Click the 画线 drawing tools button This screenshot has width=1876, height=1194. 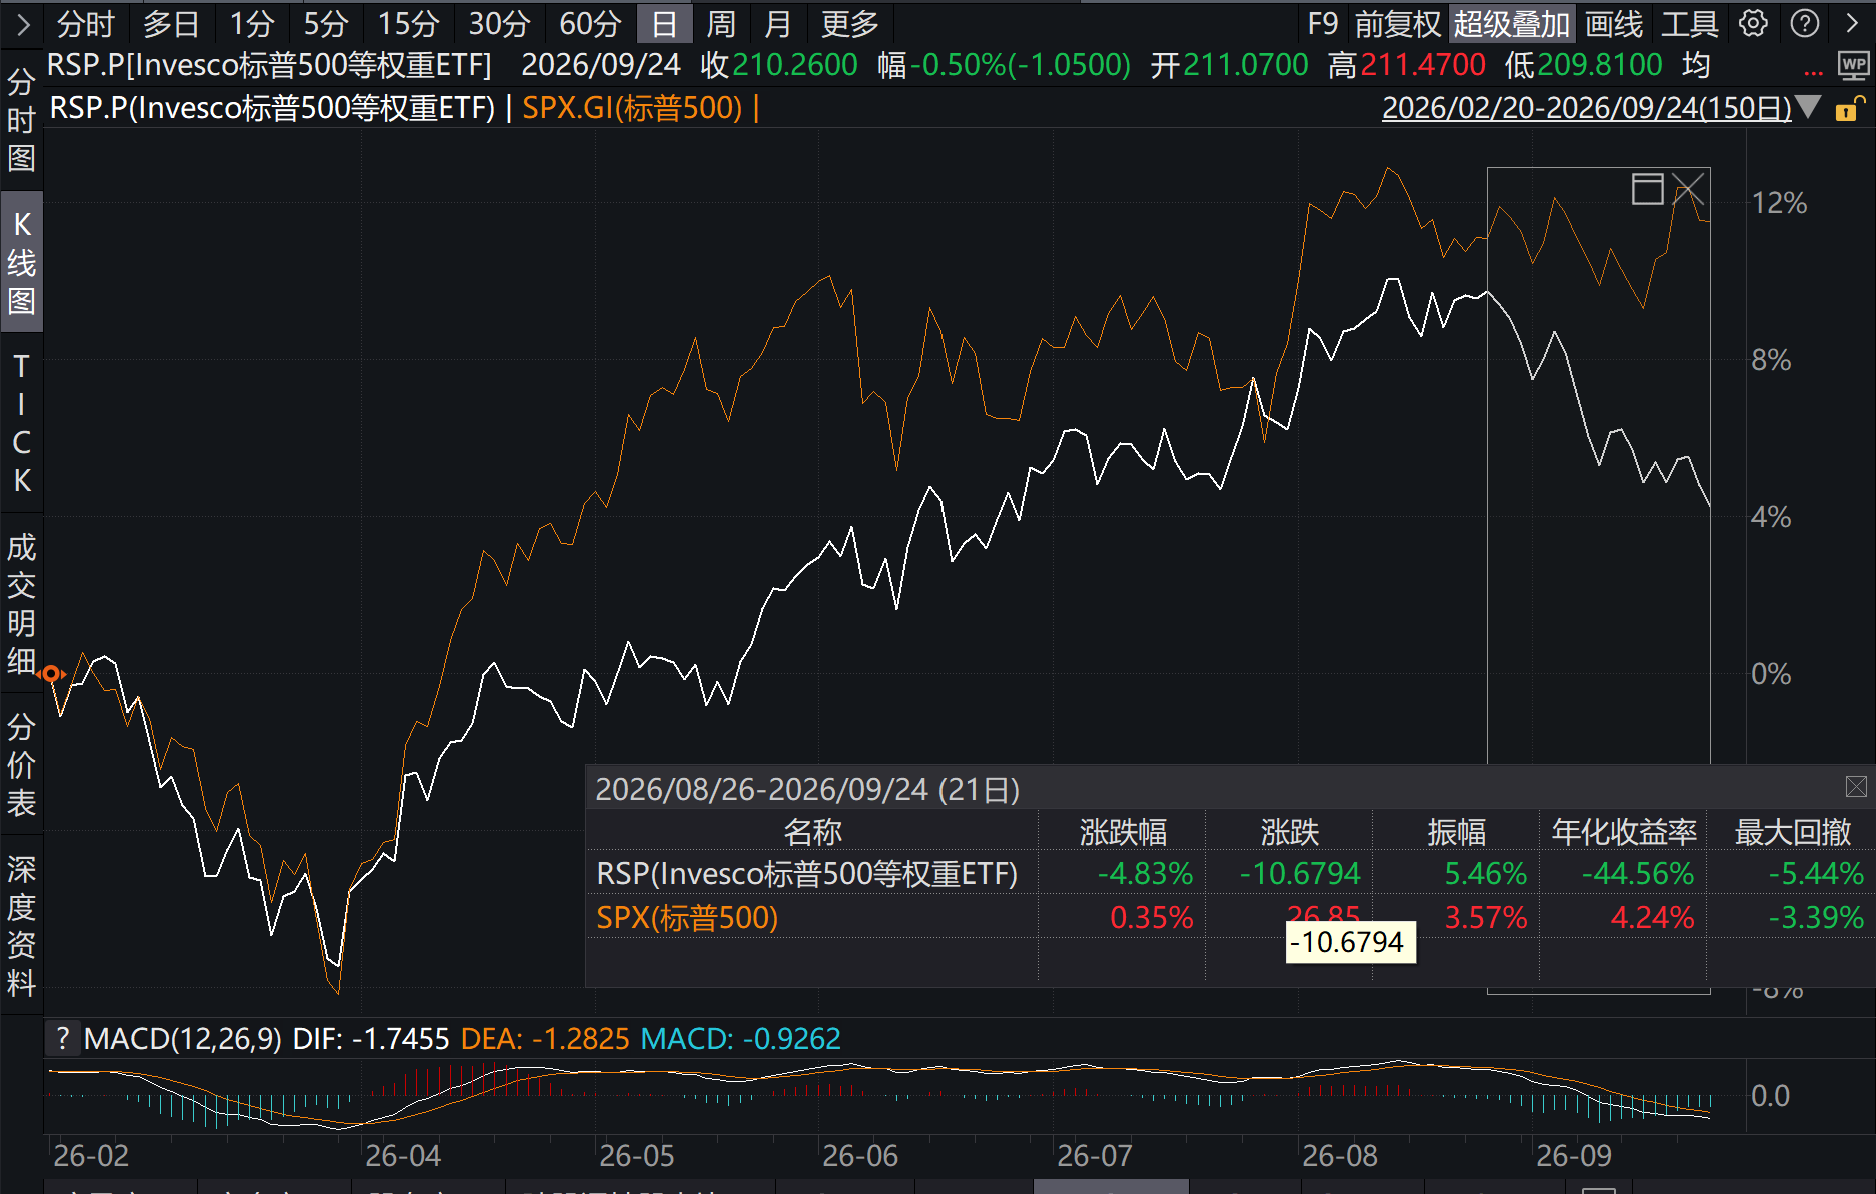tap(1614, 23)
